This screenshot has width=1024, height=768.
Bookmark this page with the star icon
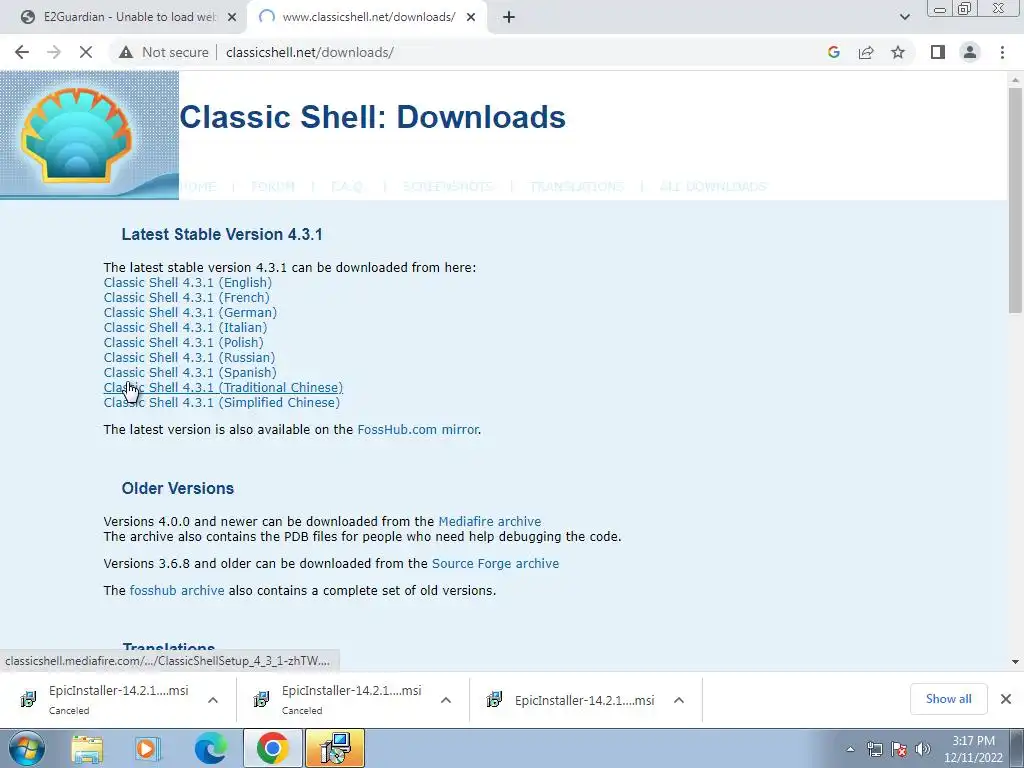(x=898, y=52)
